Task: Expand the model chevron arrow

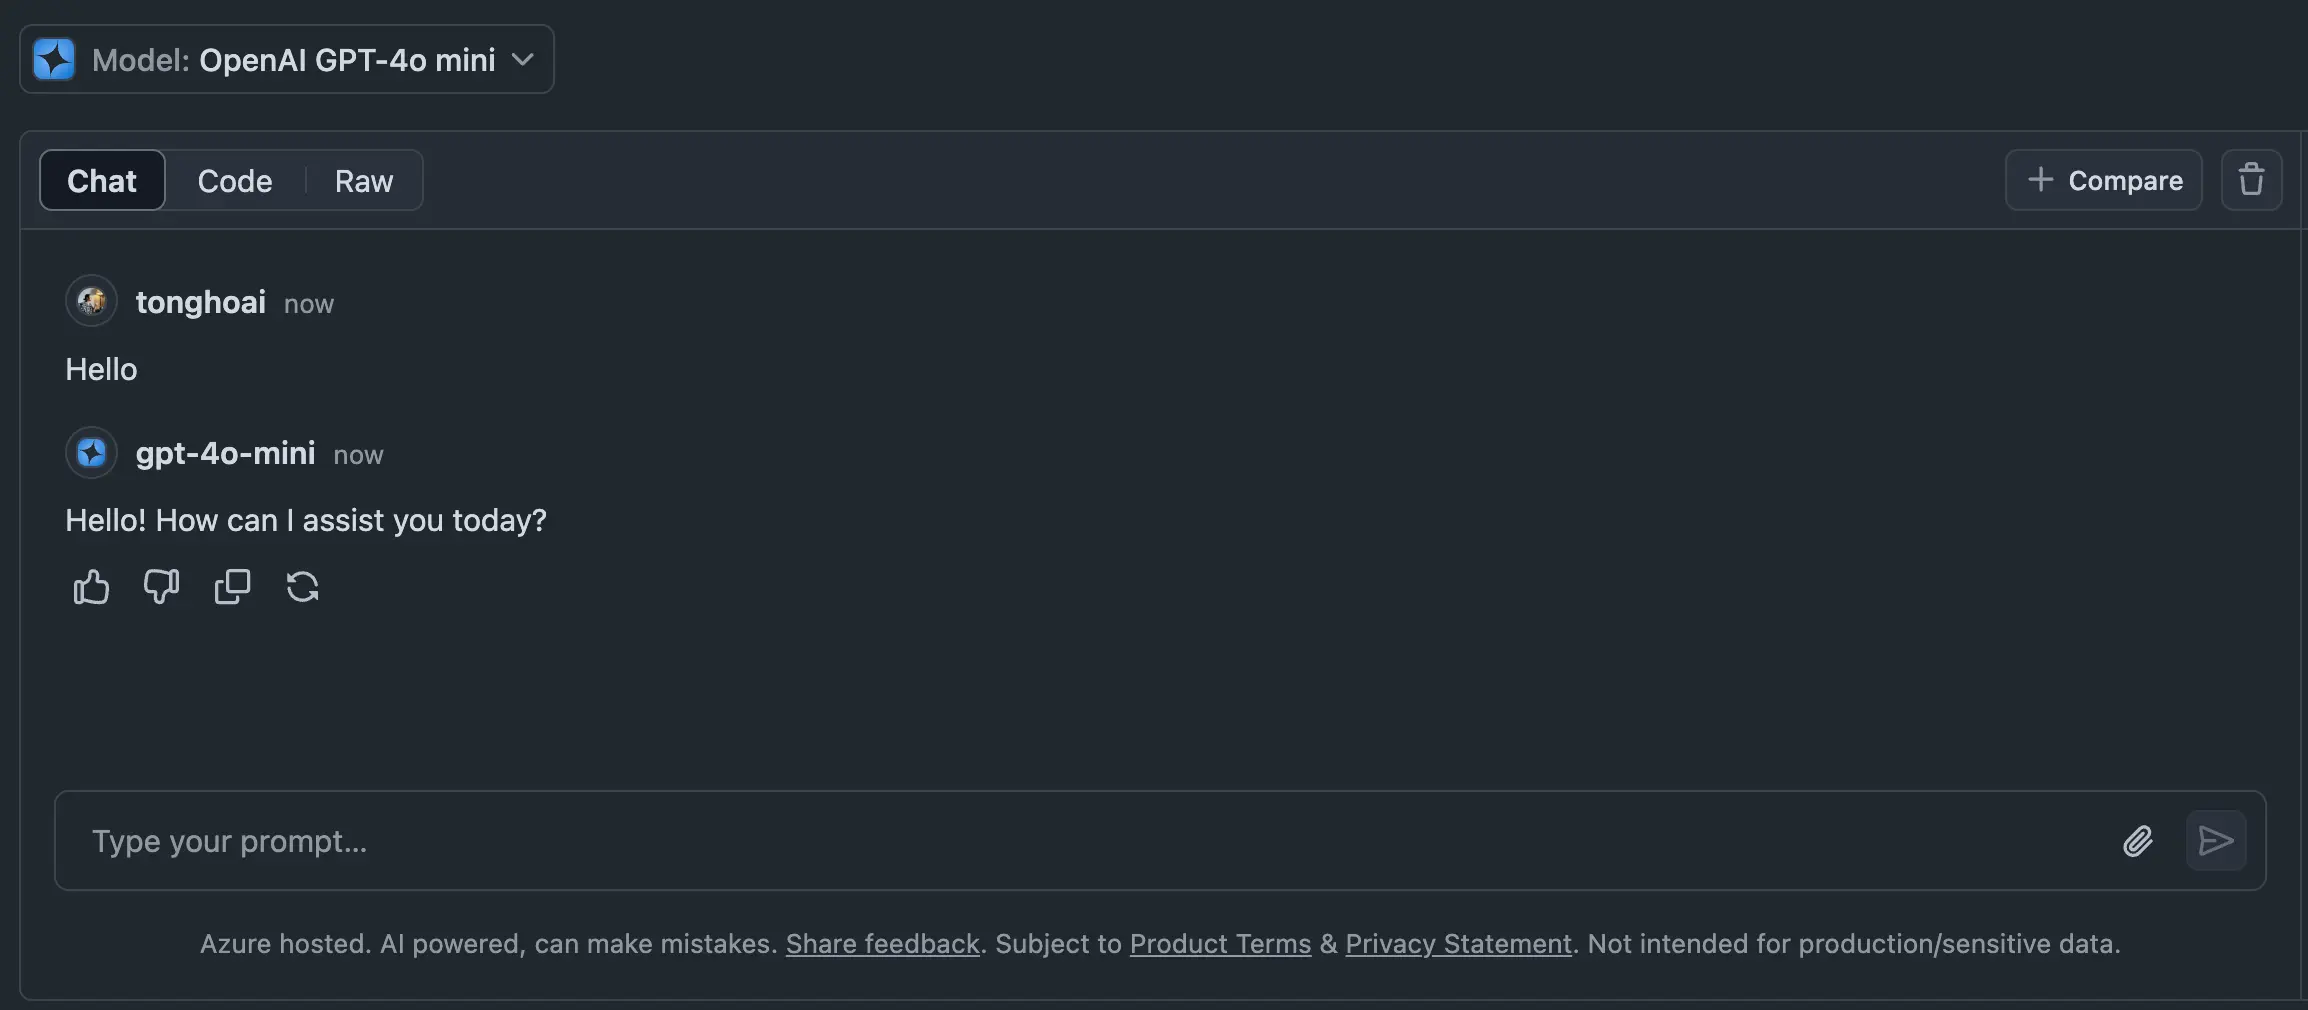Action: [522, 59]
